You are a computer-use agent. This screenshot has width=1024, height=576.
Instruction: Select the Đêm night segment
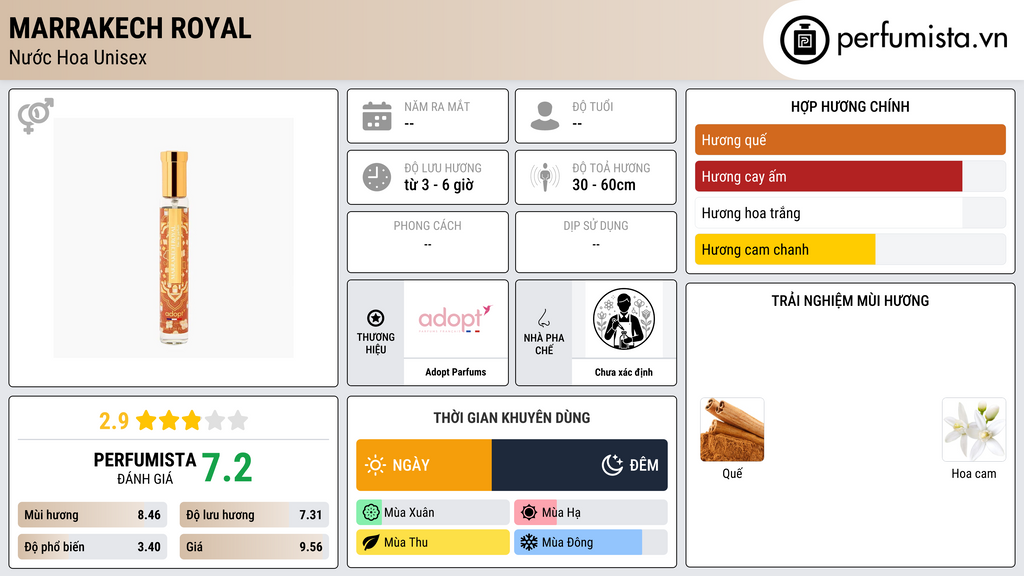click(x=580, y=465)
